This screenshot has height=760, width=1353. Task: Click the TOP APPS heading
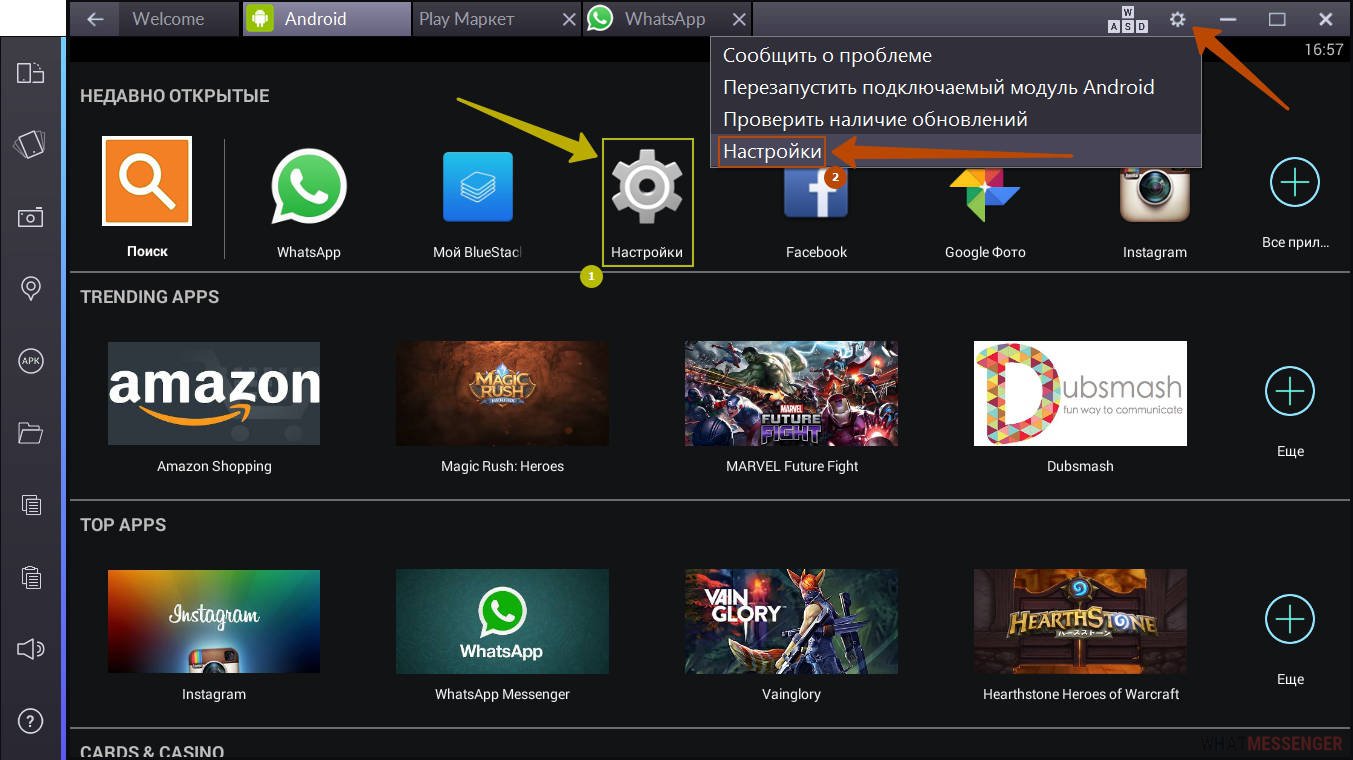click(123, 525)
